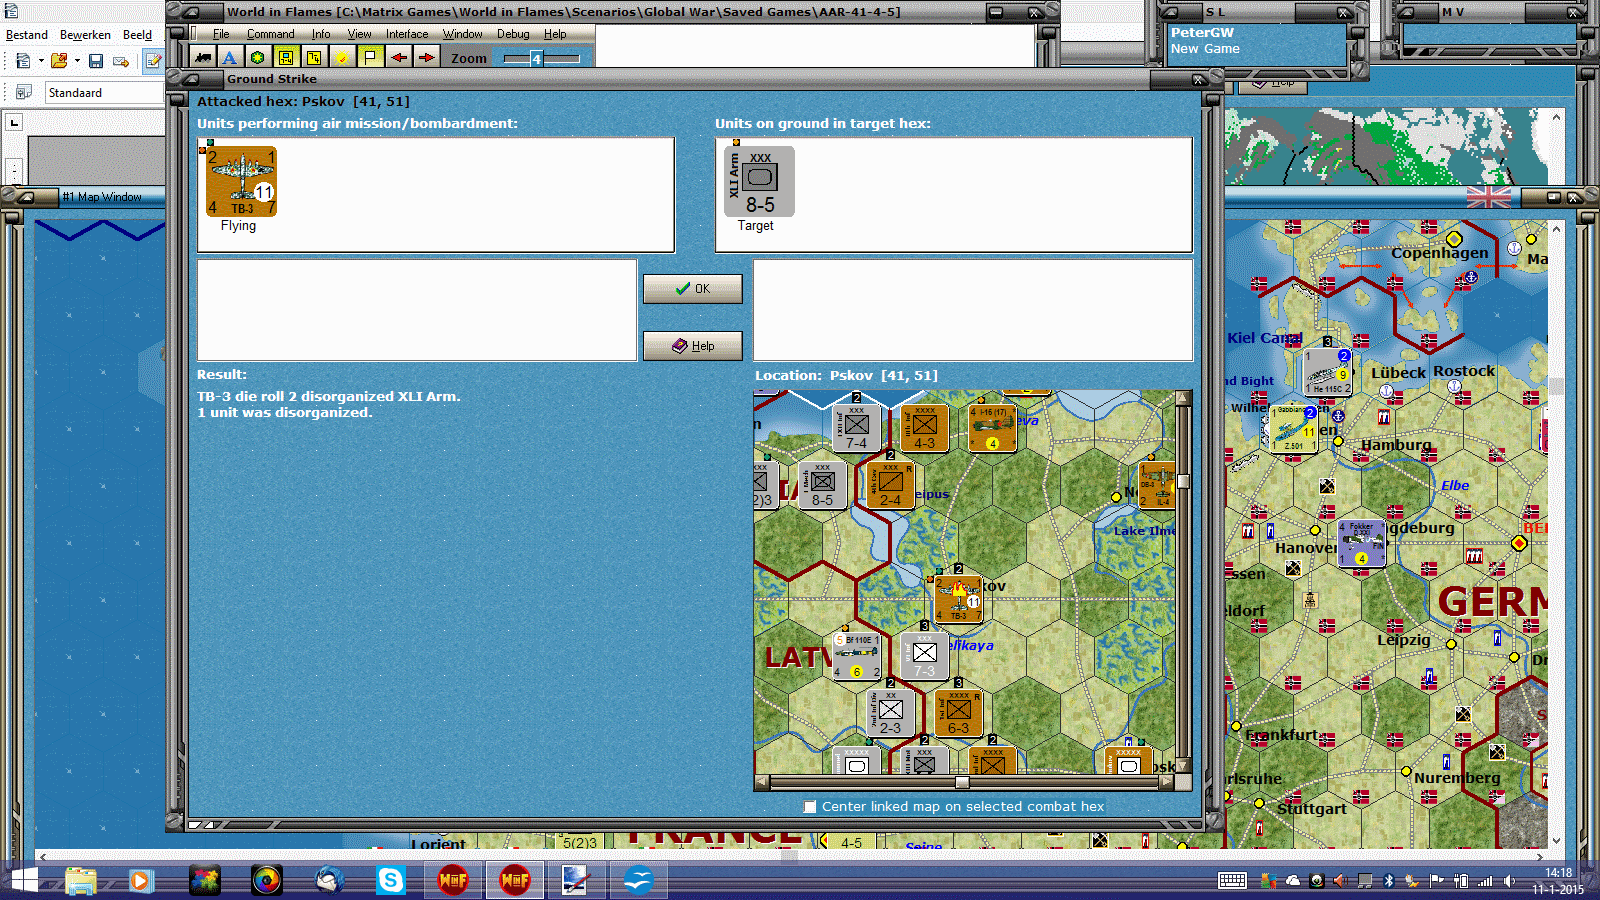Open the Command menu
Viewport: 1600px width, 900px height.
pos(270,34)
